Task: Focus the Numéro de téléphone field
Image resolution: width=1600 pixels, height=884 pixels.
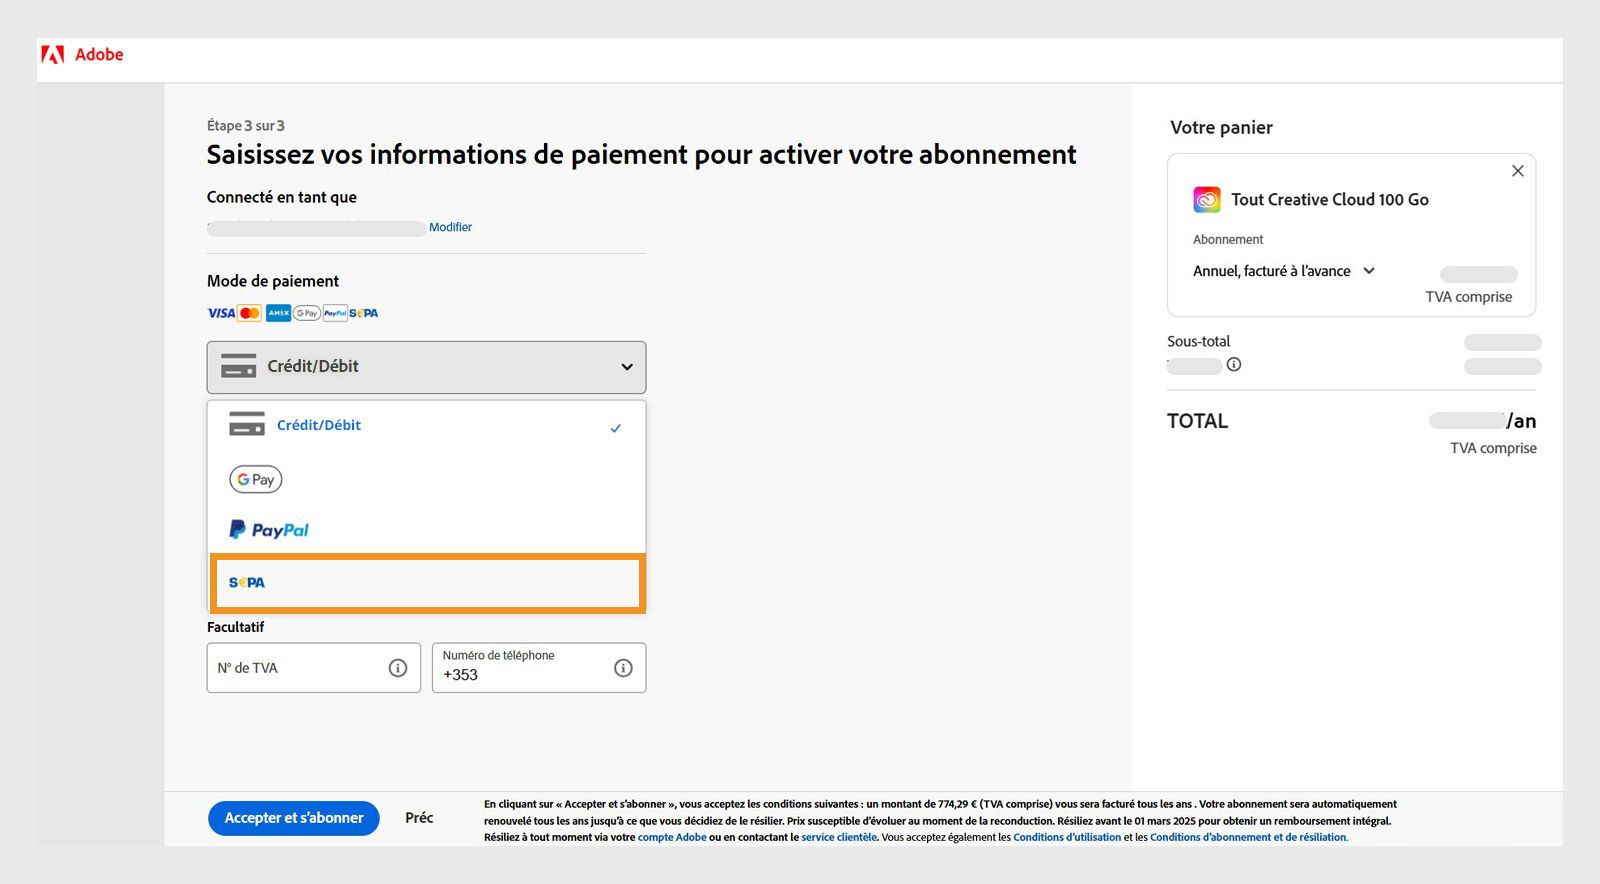Action: [539, 668]
